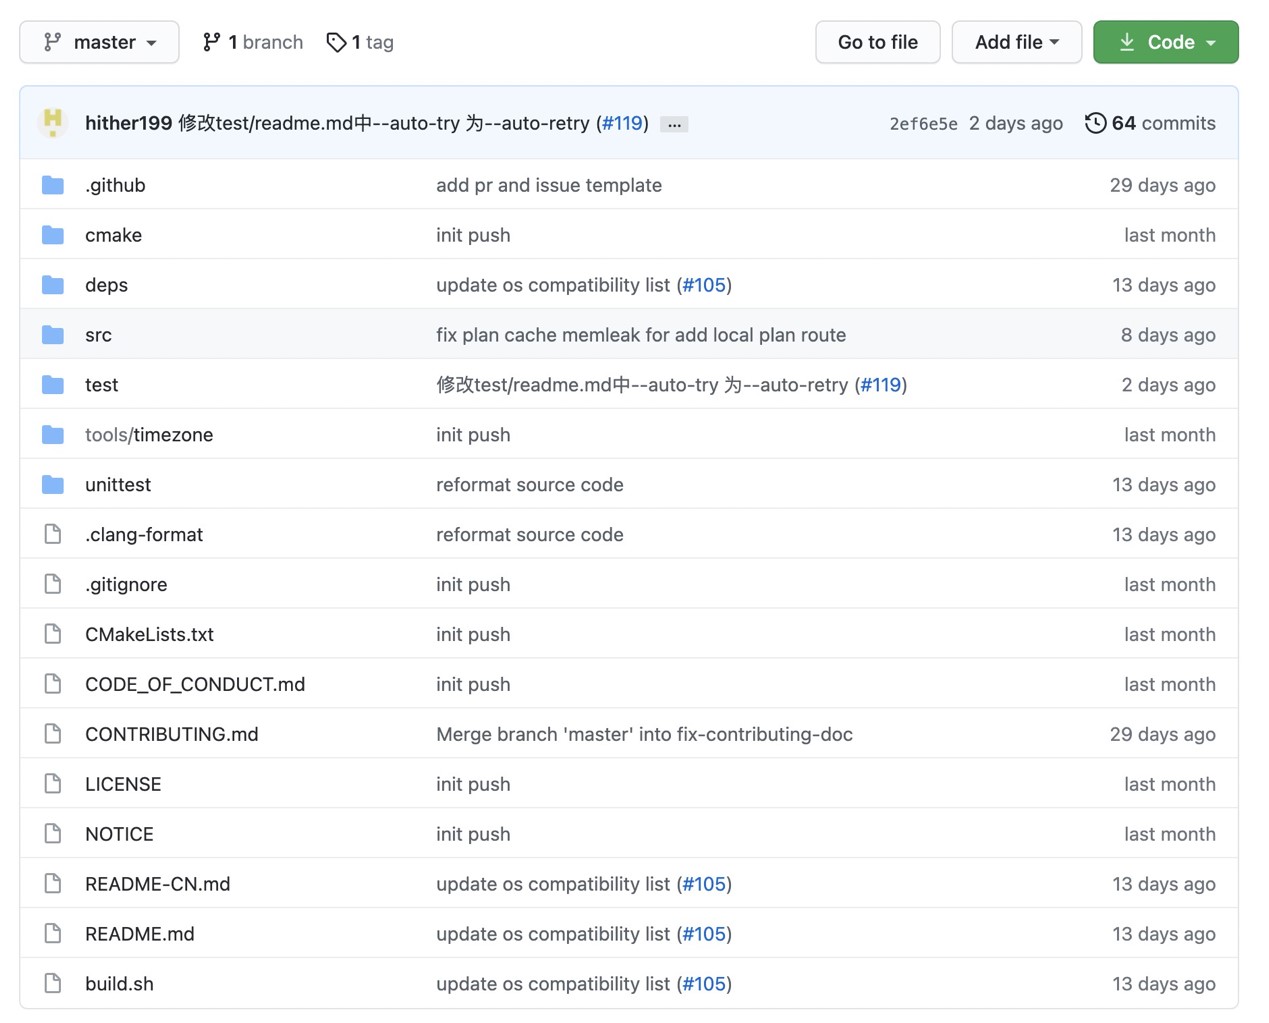Click the build.sh file icon
The height and width of the screenshot is (1023, 1269).
(53, 984)
